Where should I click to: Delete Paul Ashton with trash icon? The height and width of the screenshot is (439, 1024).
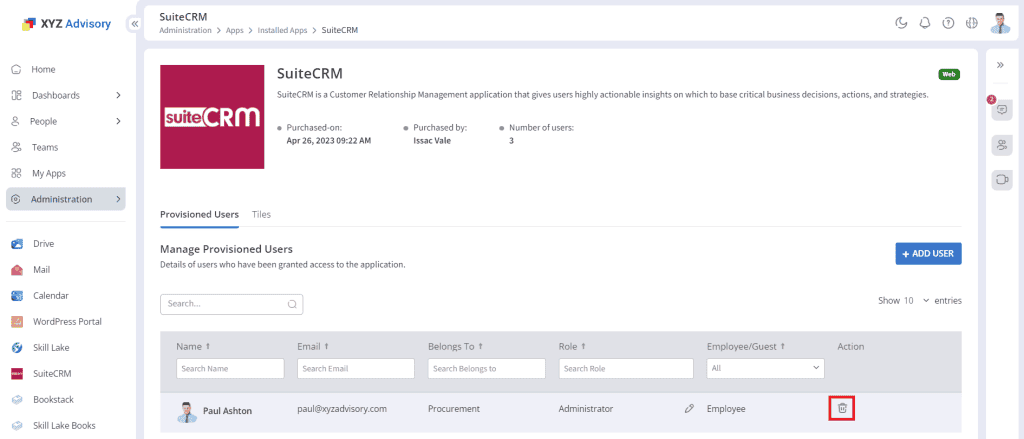click(842, 408)
